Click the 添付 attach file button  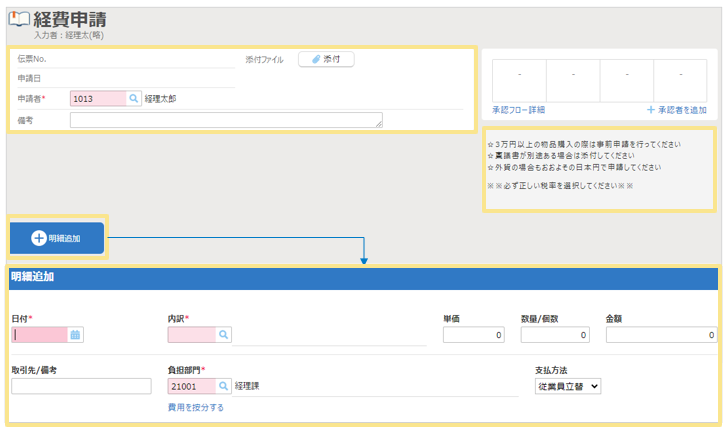[326, 60]
